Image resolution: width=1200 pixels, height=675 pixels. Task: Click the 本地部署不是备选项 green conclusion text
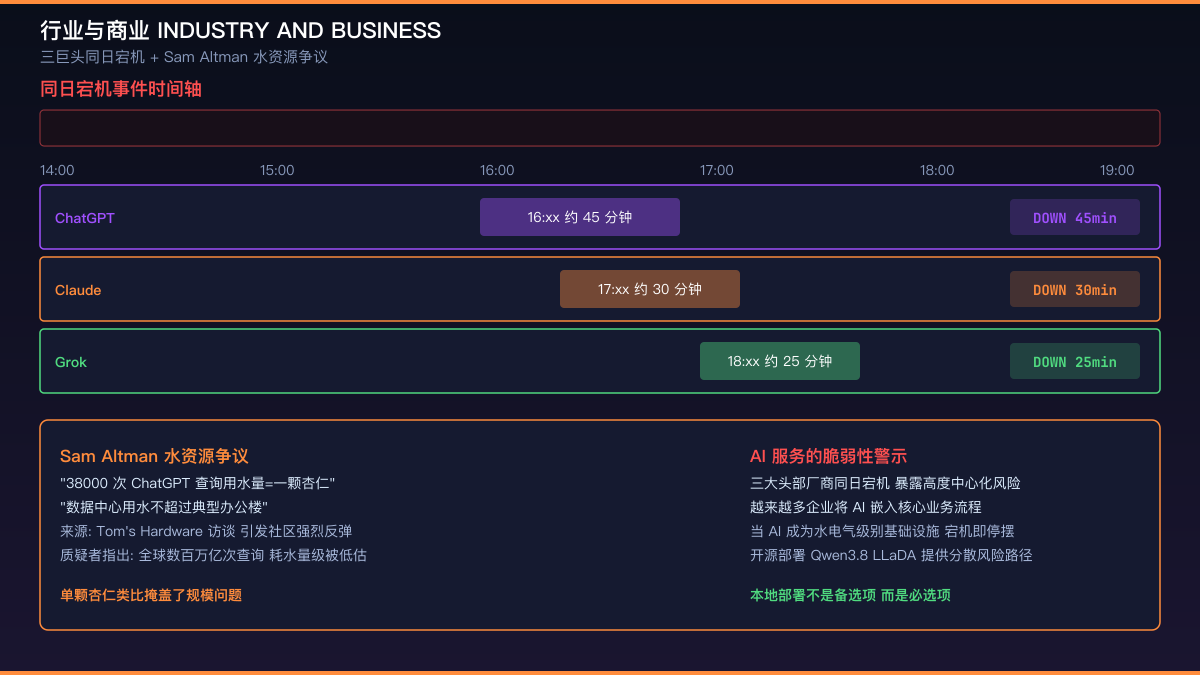[850, 595]
